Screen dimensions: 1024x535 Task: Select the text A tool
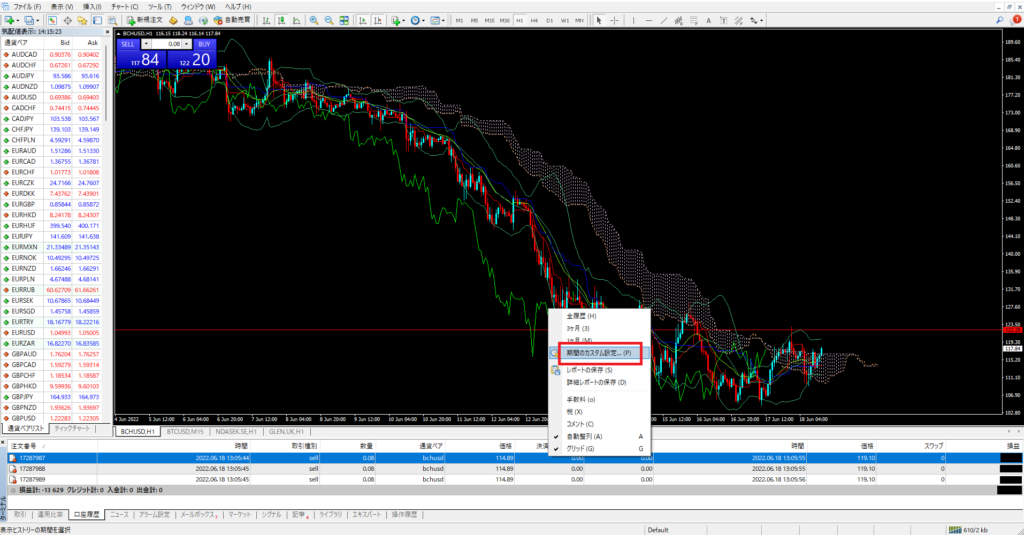[709, 20]
